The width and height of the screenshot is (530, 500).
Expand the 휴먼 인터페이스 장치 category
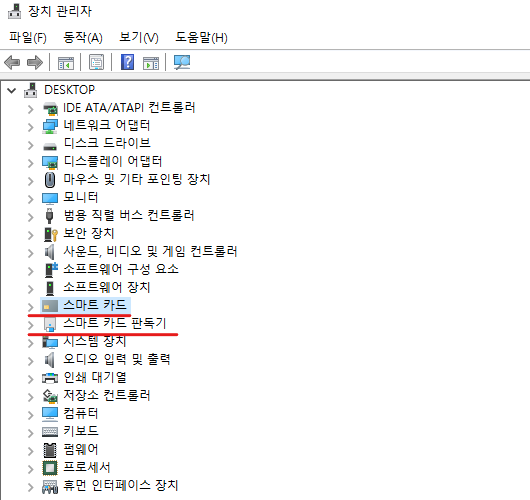pyautogui.click(x=31, y=487)
